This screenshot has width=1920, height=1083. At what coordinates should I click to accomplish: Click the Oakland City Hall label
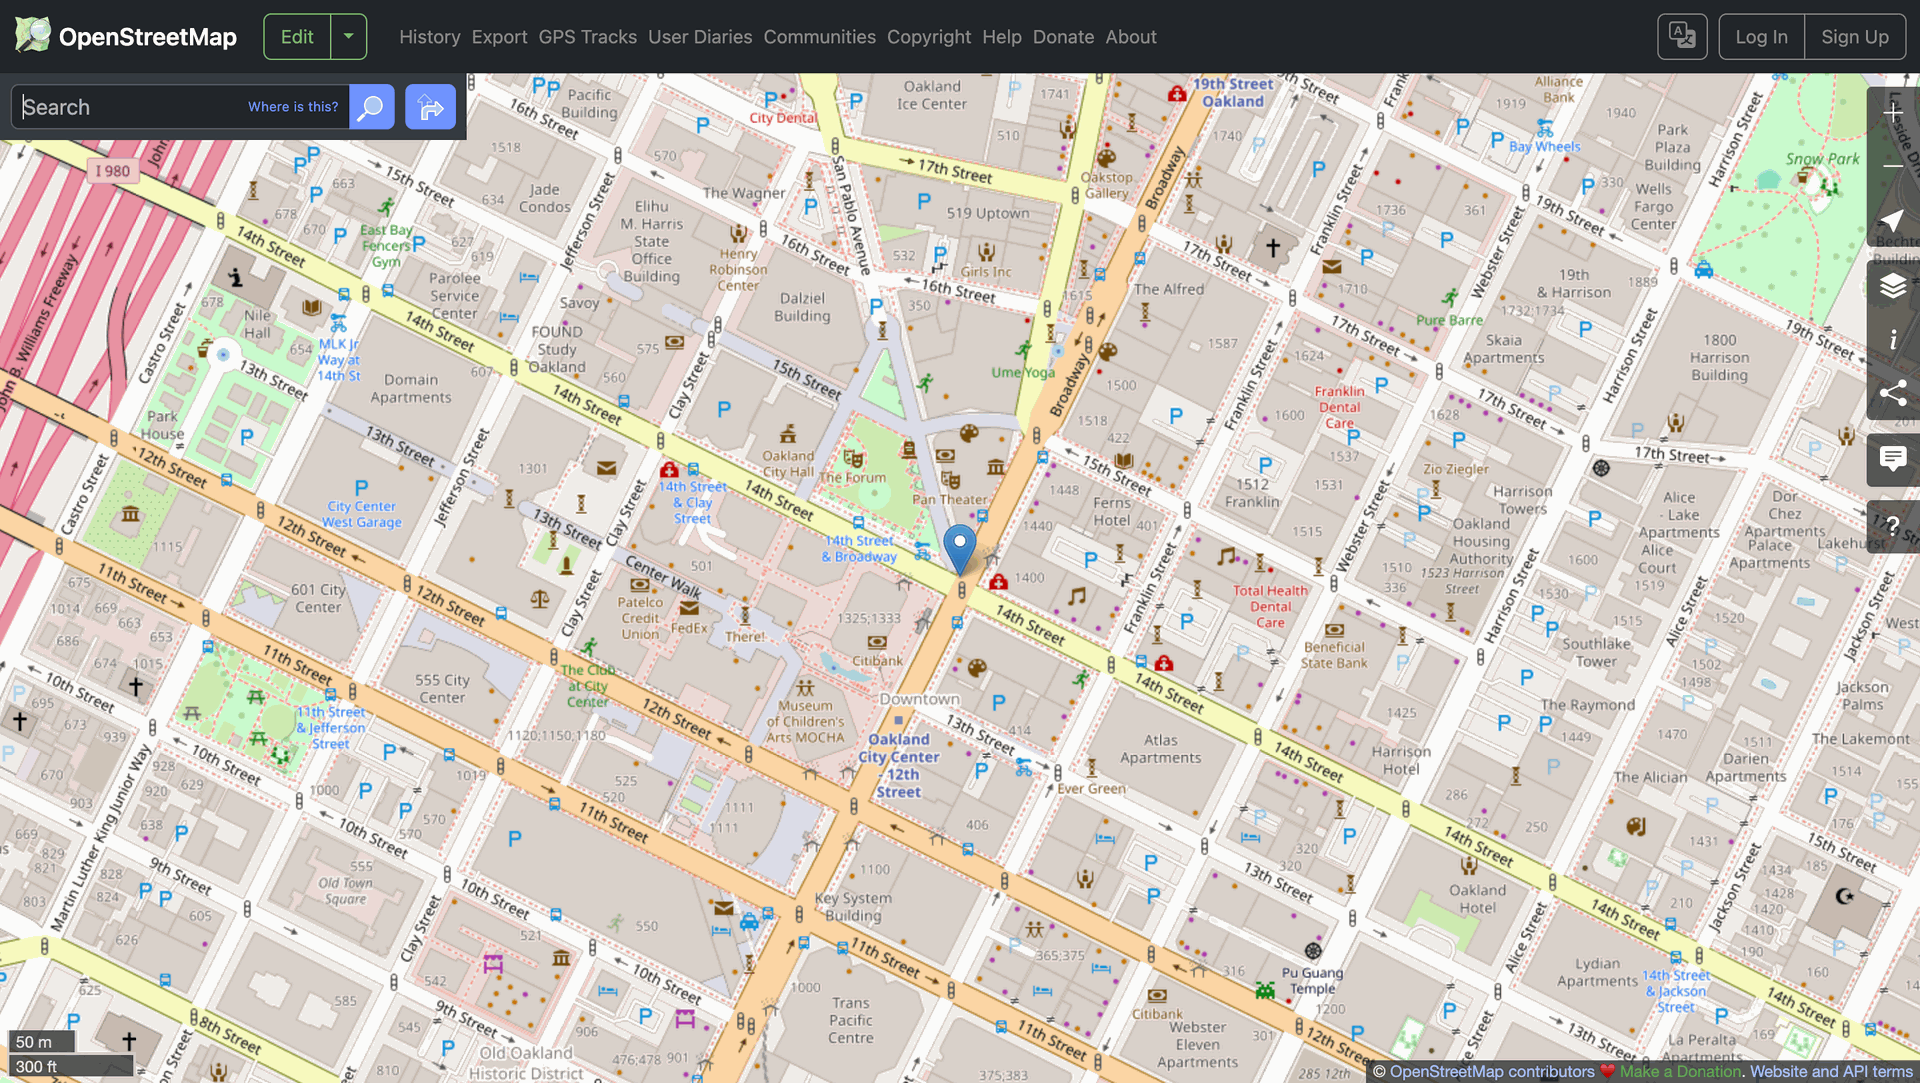[788, 464]
